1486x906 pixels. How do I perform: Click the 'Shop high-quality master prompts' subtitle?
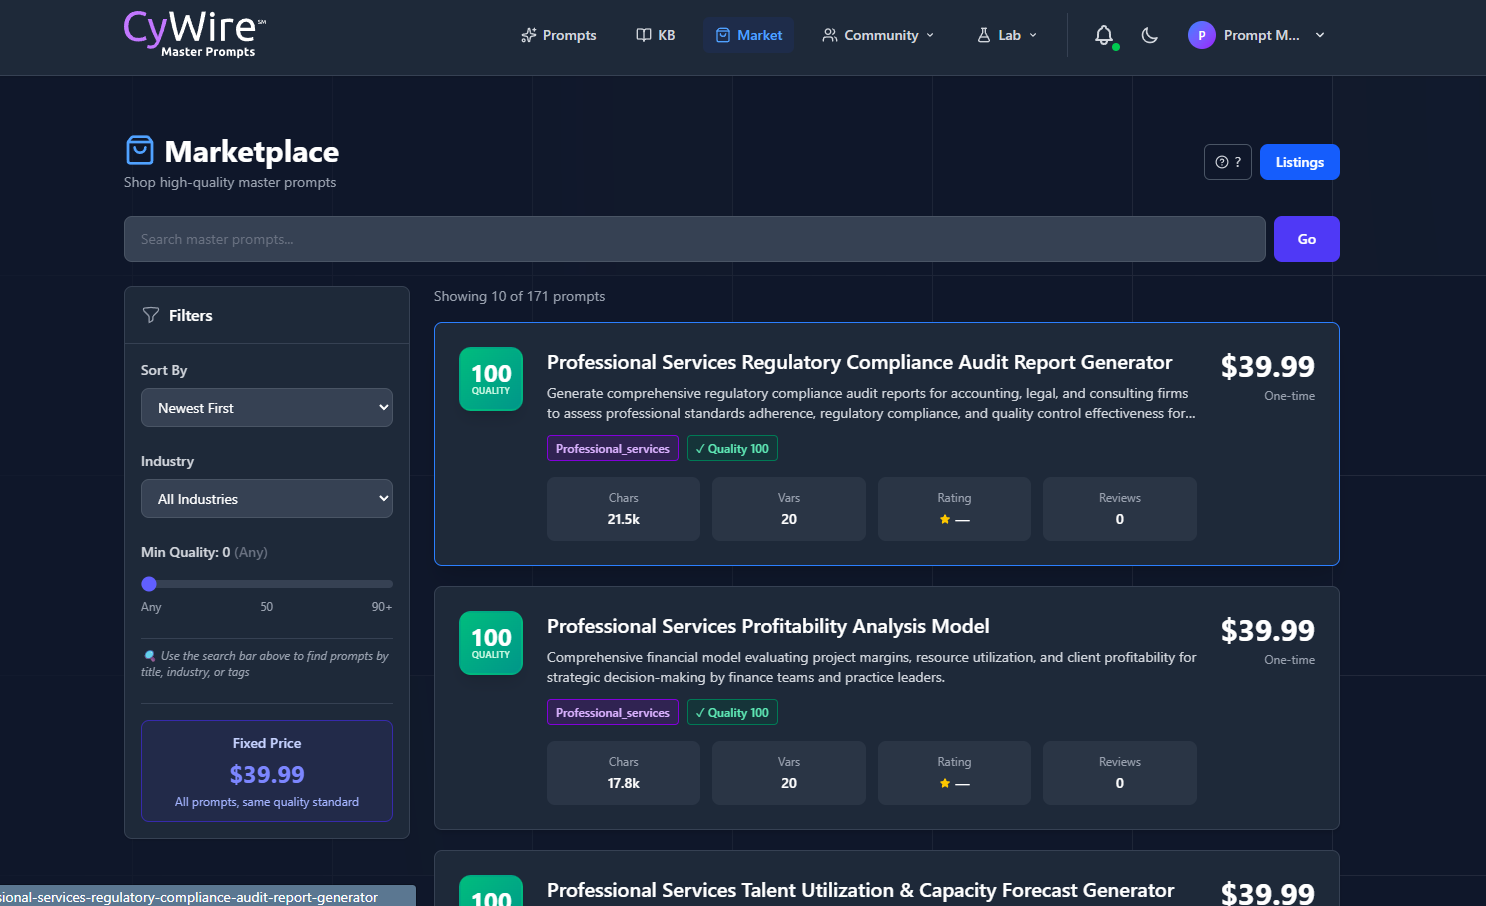[230, 182]
